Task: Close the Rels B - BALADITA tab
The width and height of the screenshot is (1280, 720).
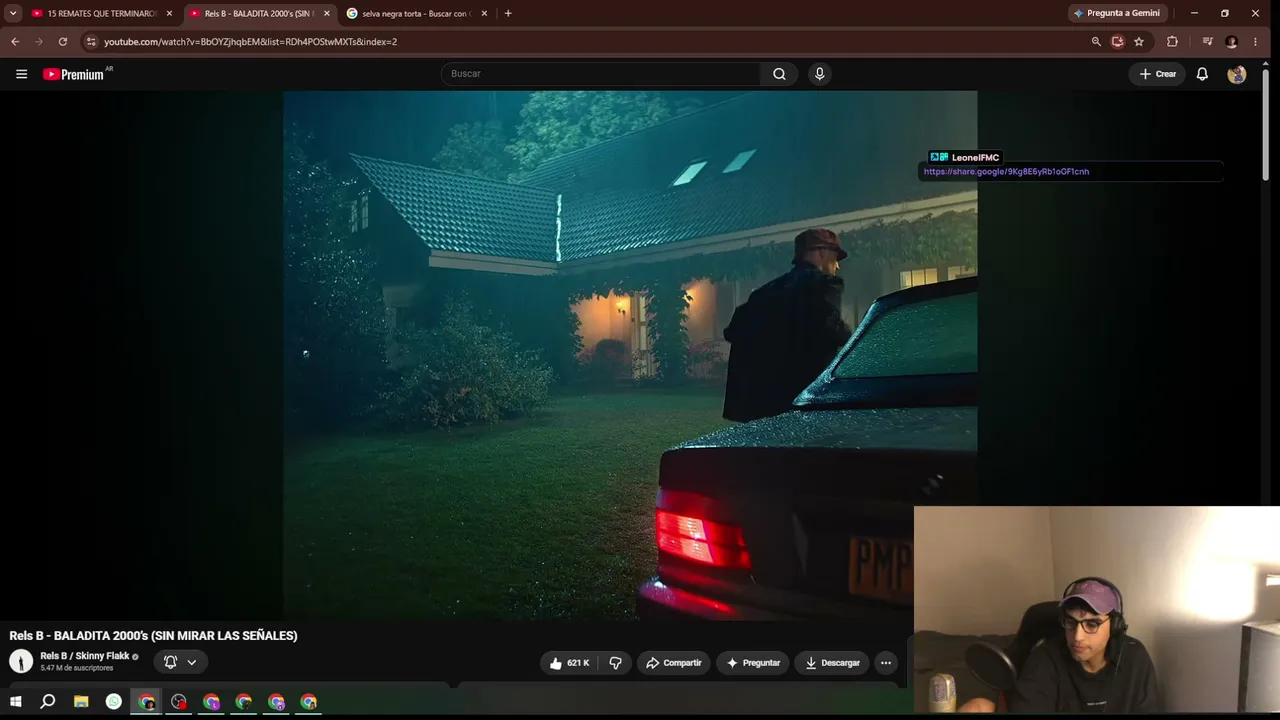Action: tap(326, 14)
